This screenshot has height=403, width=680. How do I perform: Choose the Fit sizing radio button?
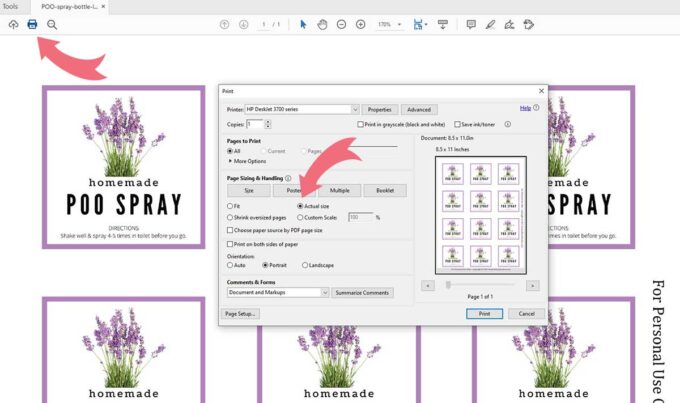tap(231, 205)
